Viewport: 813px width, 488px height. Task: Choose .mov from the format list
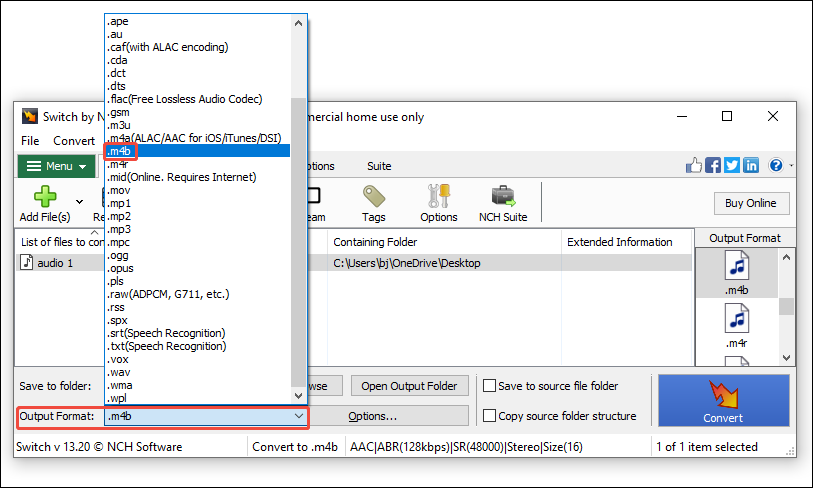click(x=198, y=190)
